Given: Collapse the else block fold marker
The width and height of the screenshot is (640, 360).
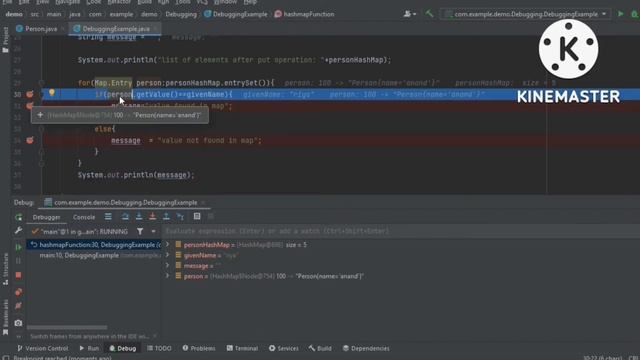Looking at the screenshot, I should (x=41, y=129).
